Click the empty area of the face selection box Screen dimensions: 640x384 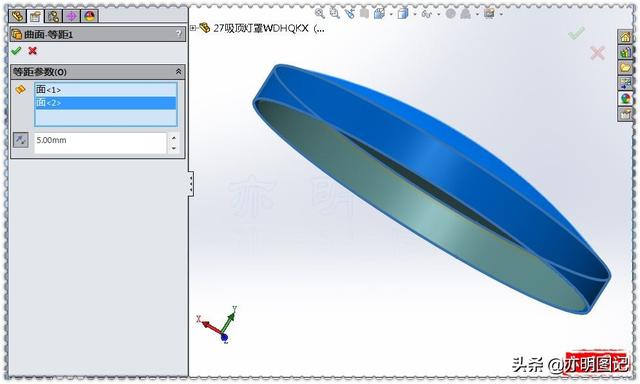(106, 117)
